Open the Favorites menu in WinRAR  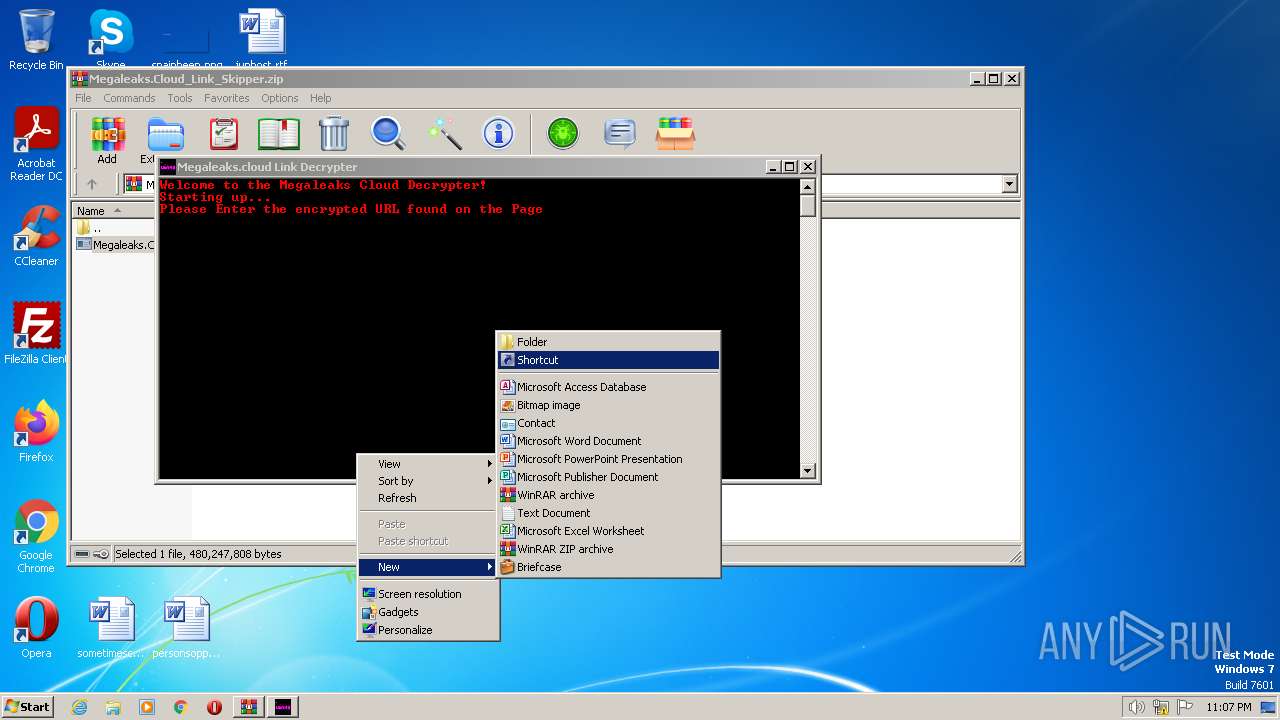(227, 98)
